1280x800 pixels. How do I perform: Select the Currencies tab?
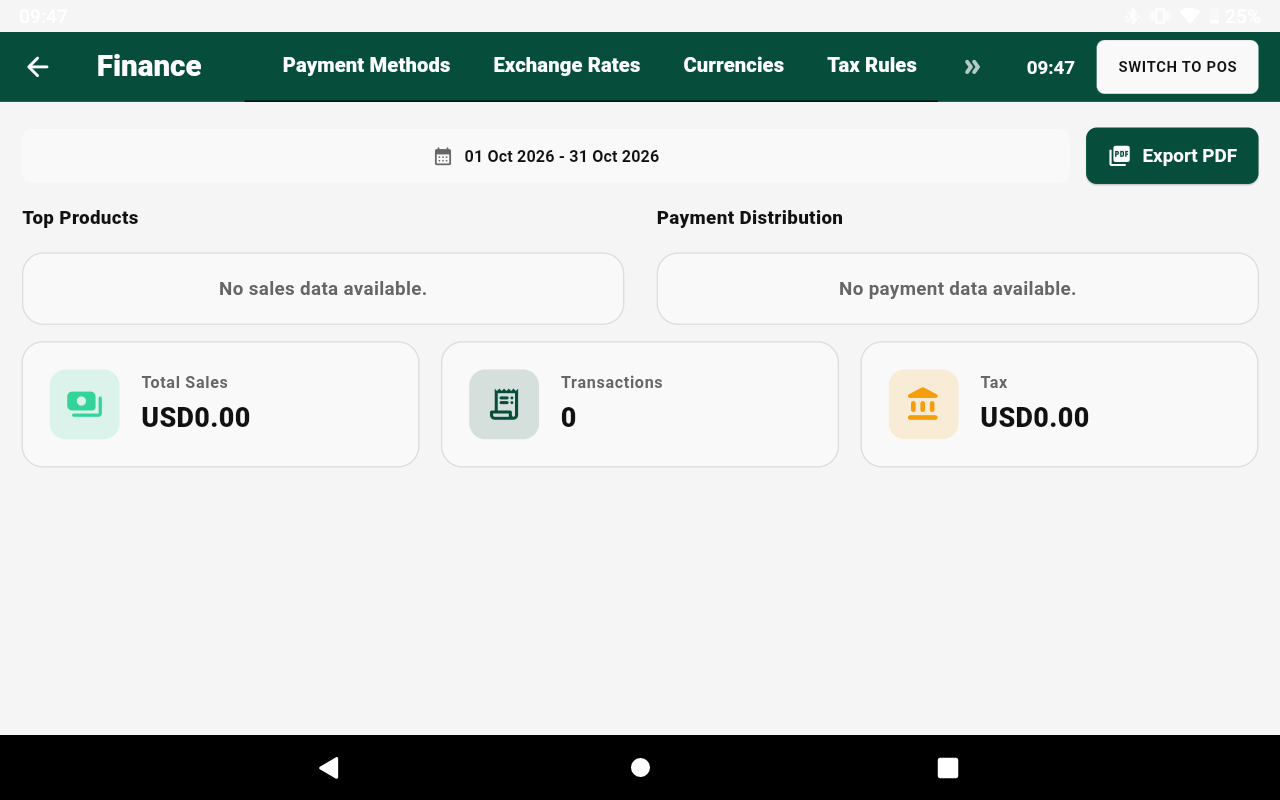[734, 65]
